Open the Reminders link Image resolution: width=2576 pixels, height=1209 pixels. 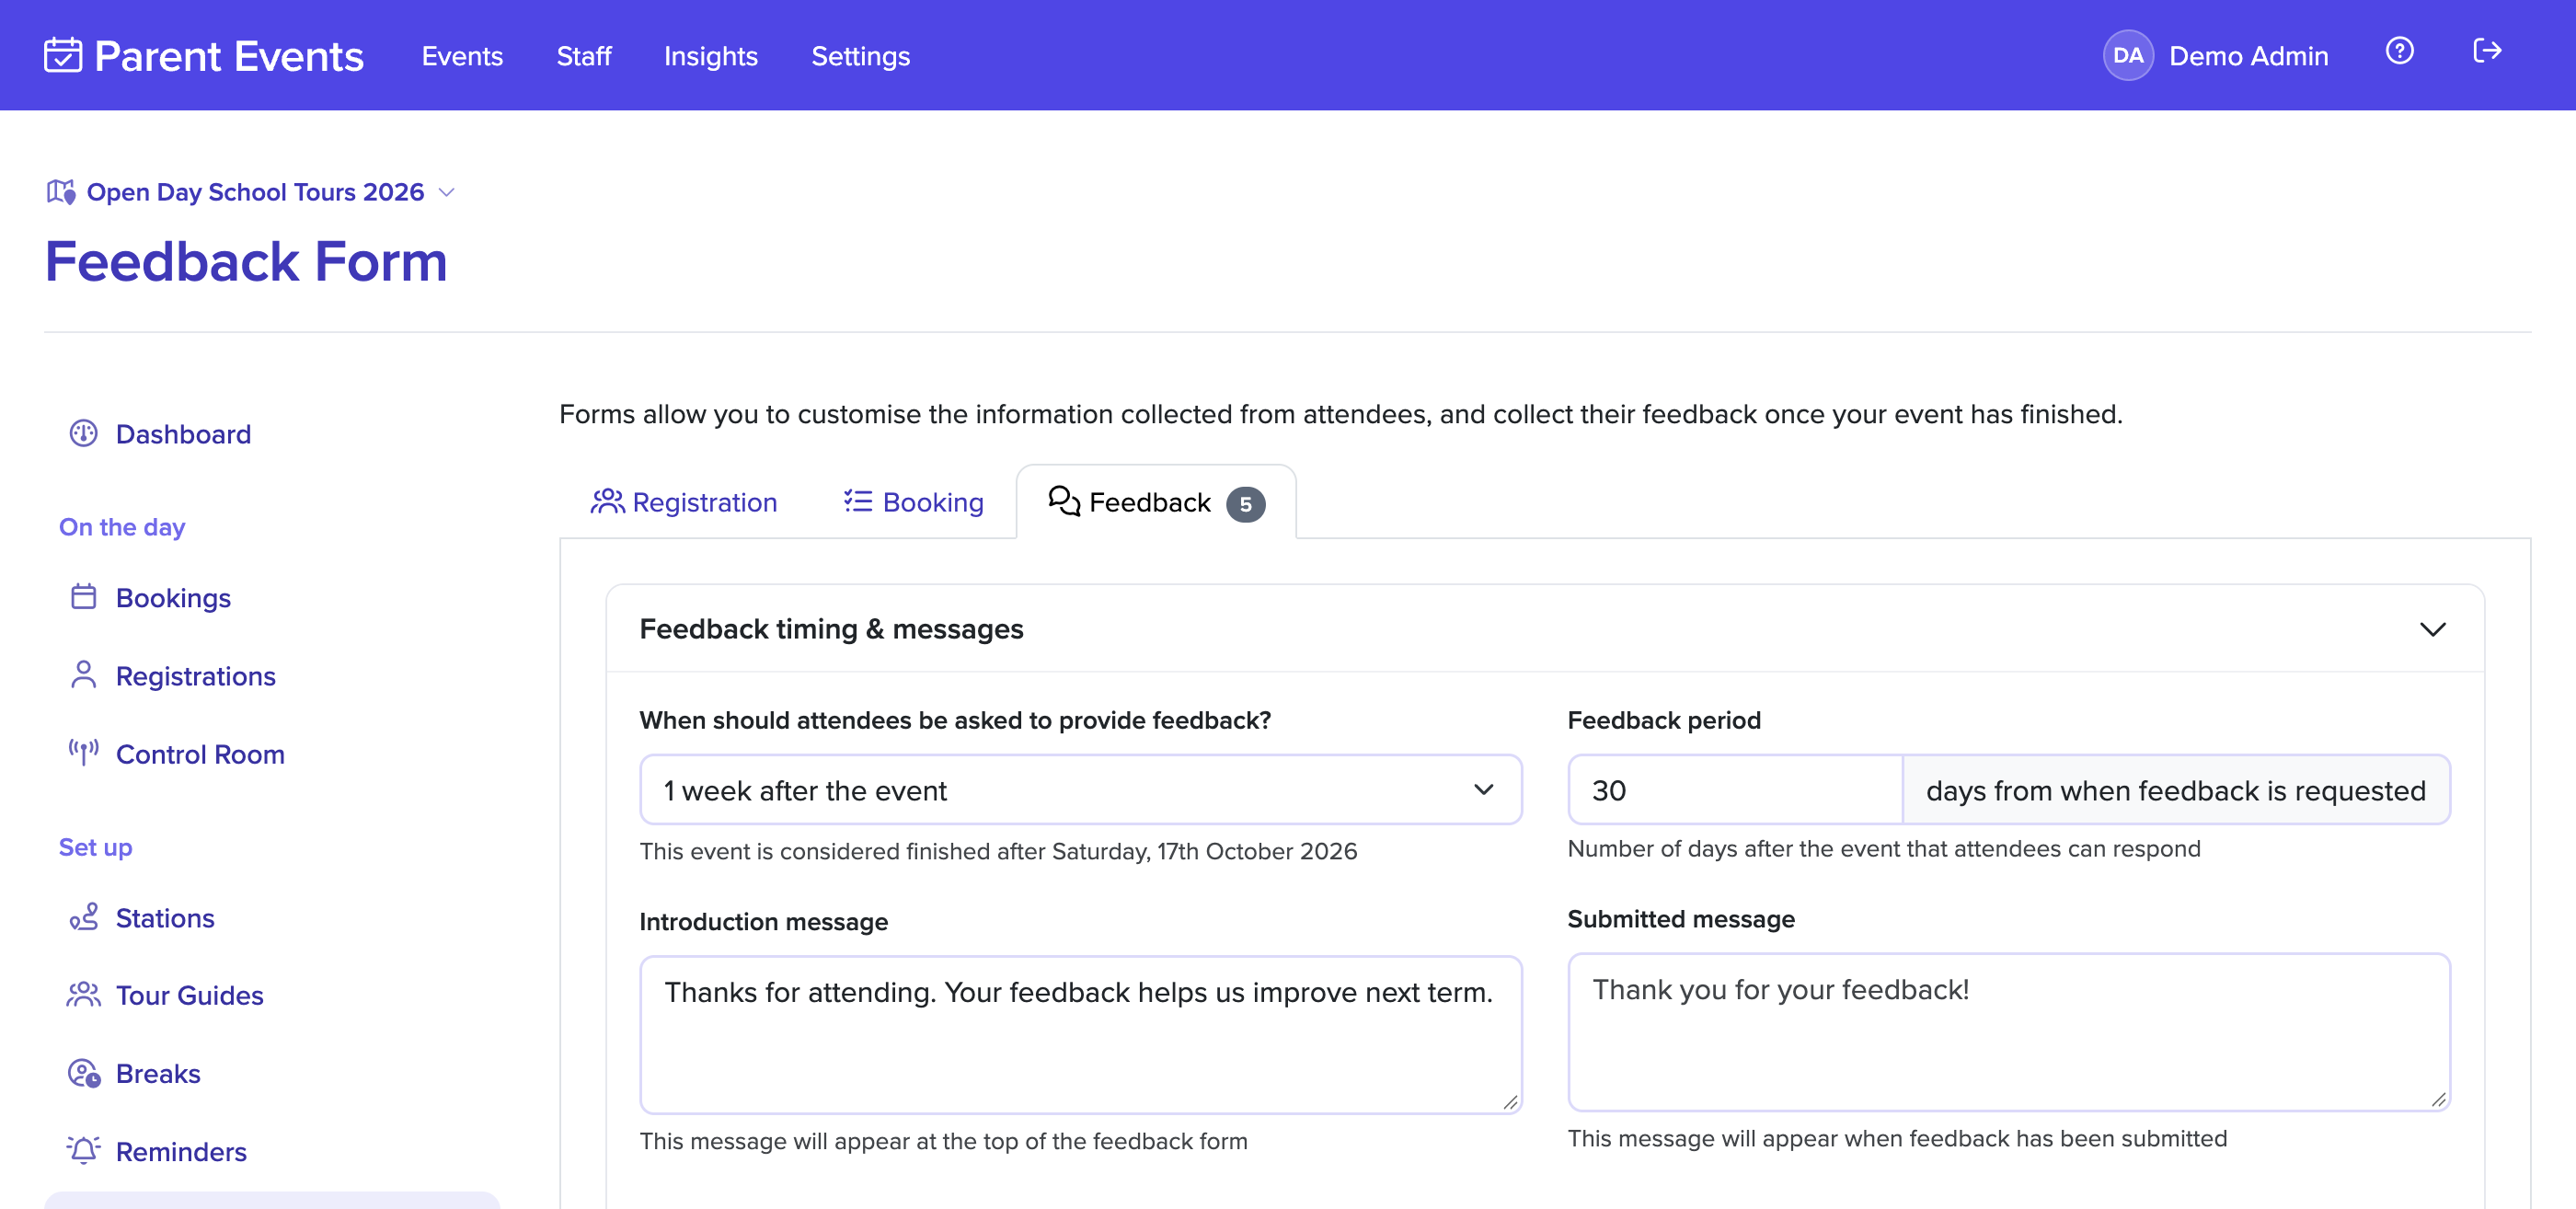point(181,1151)
